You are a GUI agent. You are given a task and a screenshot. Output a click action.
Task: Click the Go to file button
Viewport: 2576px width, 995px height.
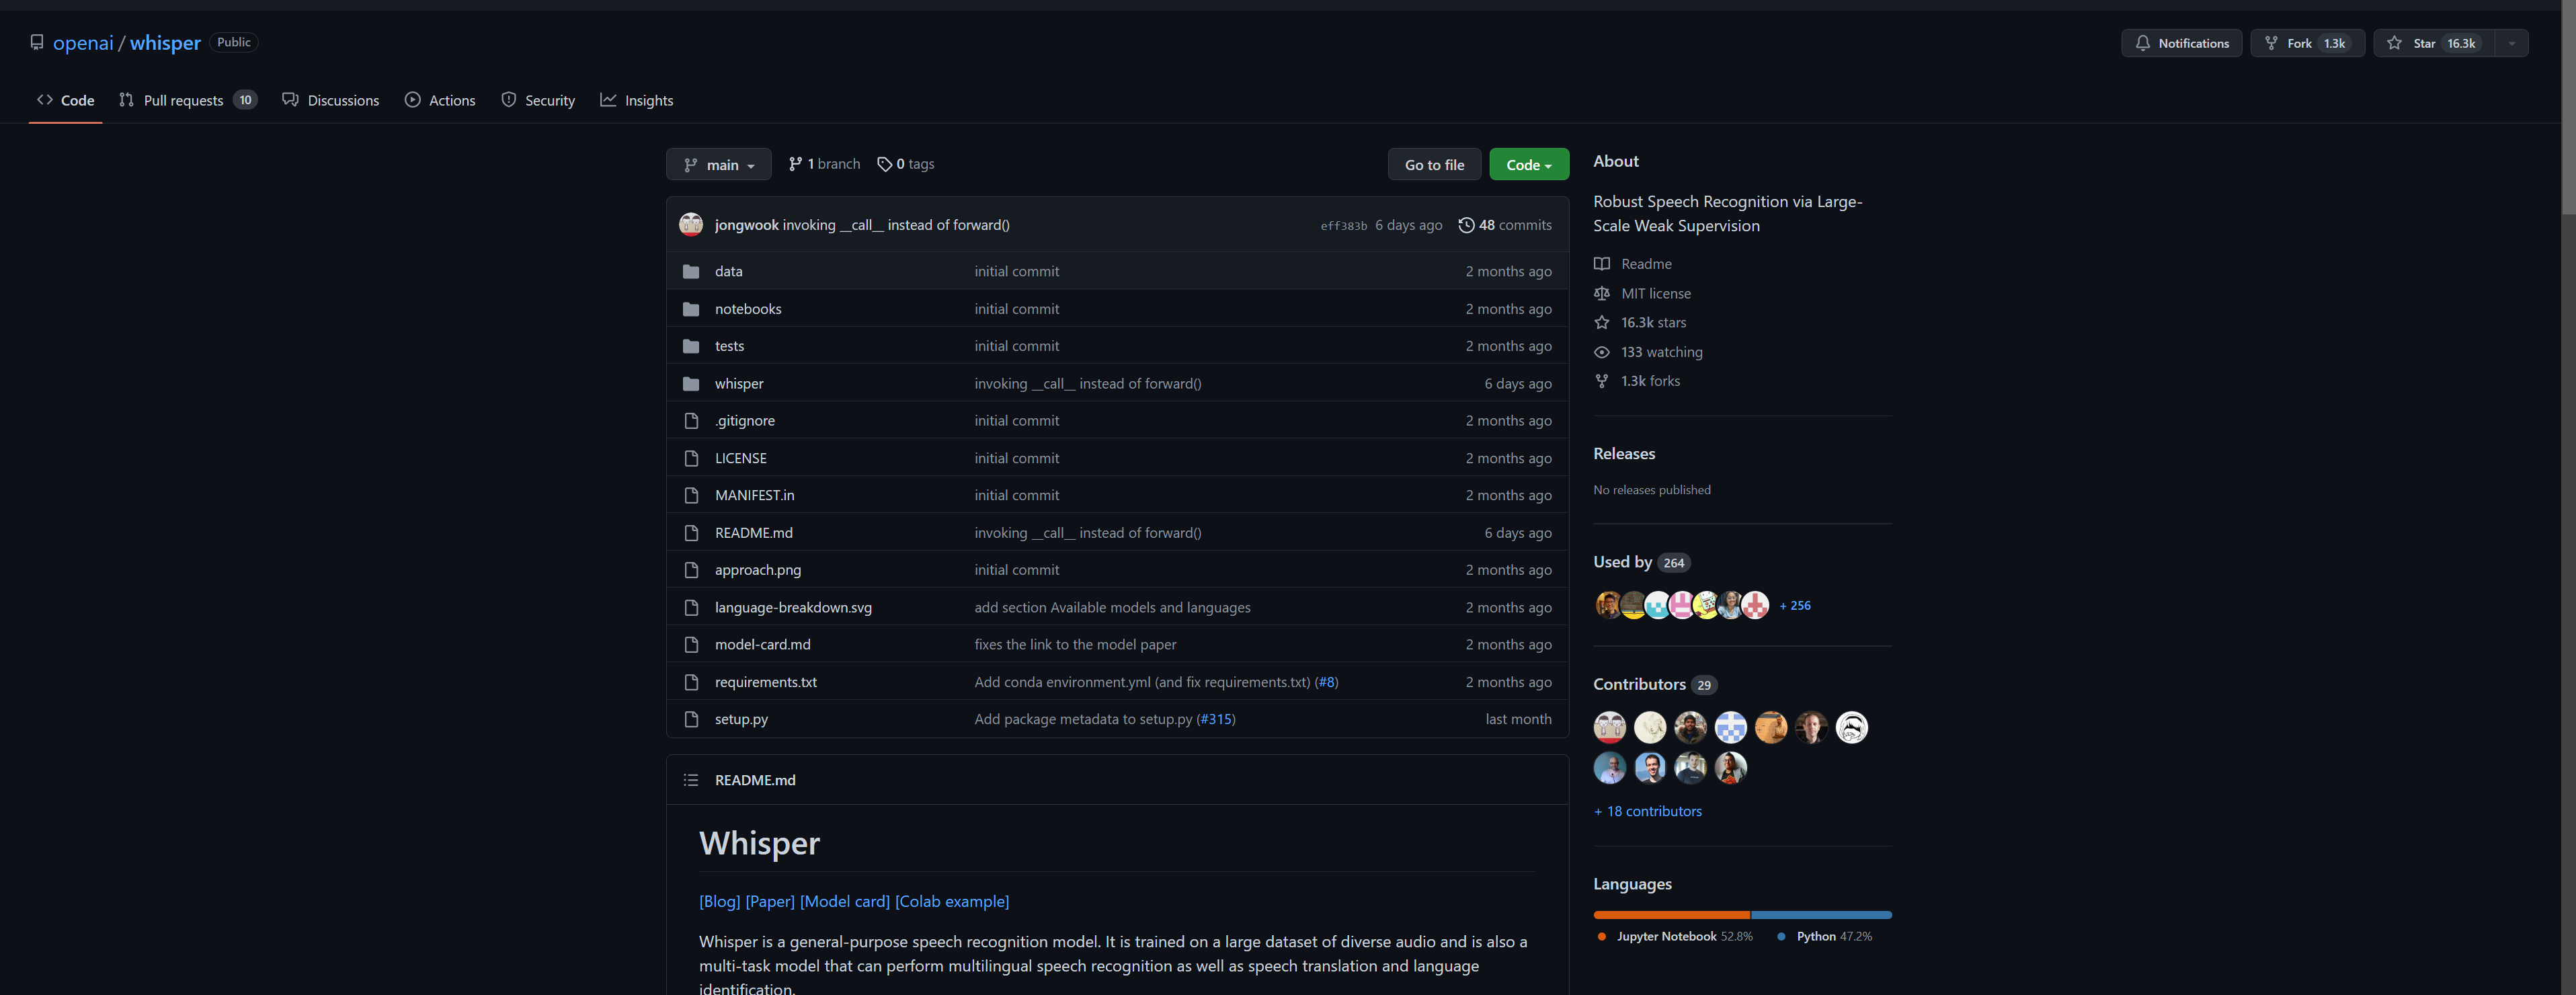tap(1434, 164)
